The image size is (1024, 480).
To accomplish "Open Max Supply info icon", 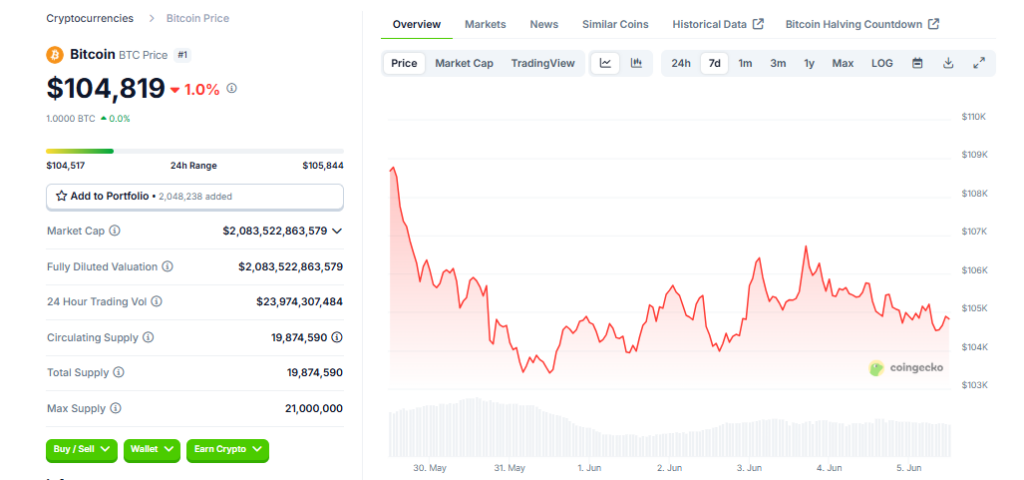I will (116, 408).
